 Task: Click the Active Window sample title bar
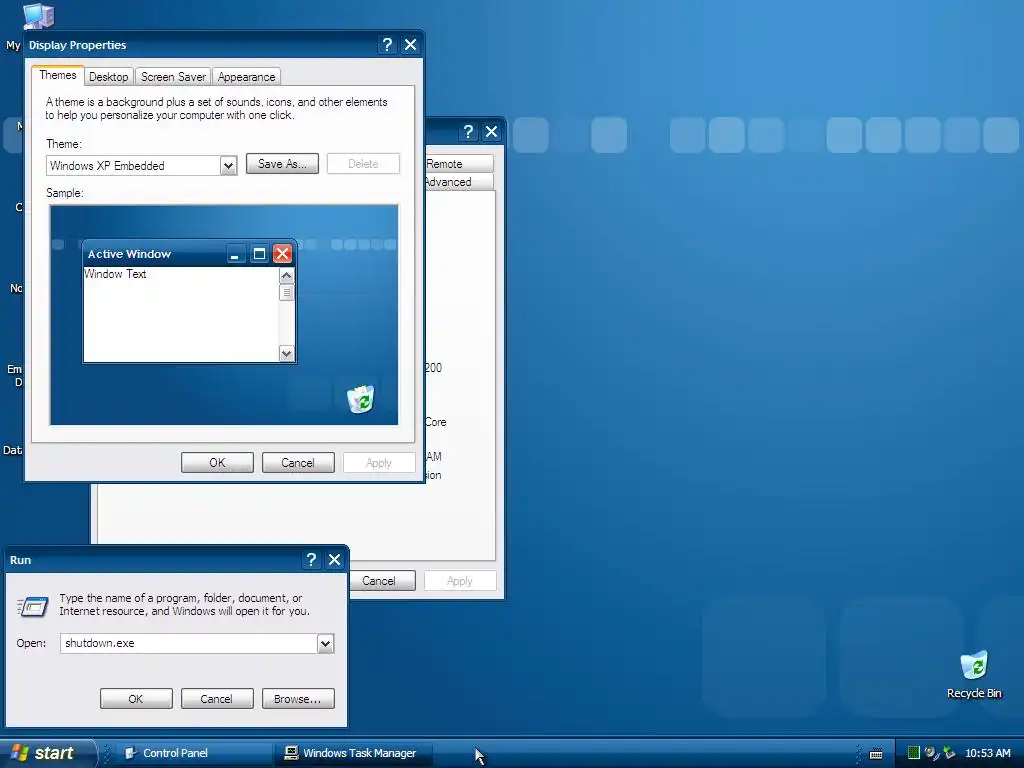coord(155,253)
